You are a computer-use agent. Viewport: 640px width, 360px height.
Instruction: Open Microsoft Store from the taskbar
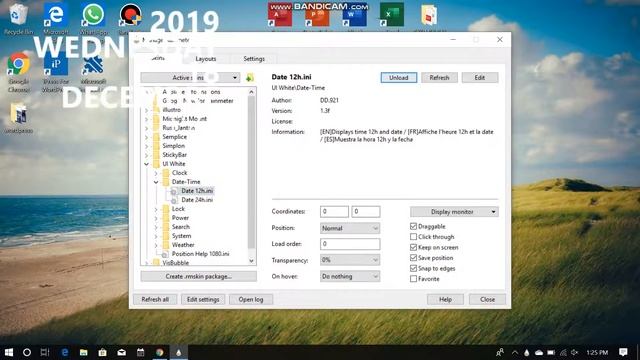coord(102,352)
